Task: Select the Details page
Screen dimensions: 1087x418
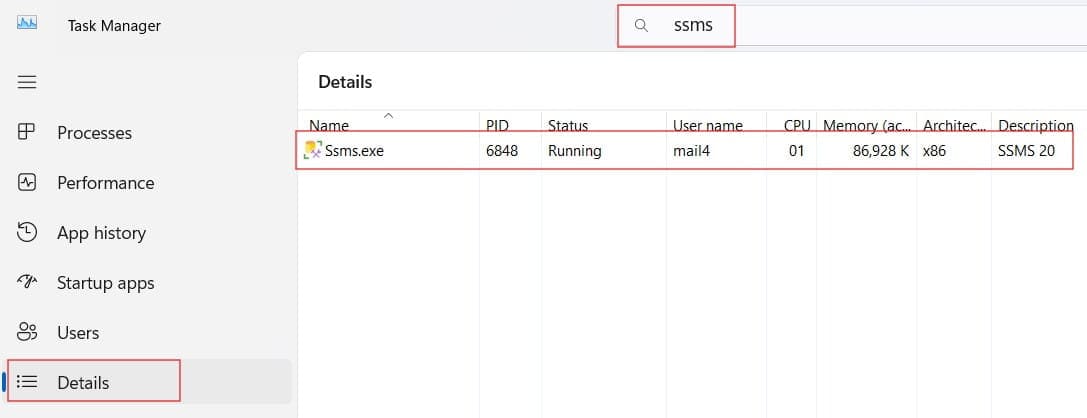Action: coord(149,382)
